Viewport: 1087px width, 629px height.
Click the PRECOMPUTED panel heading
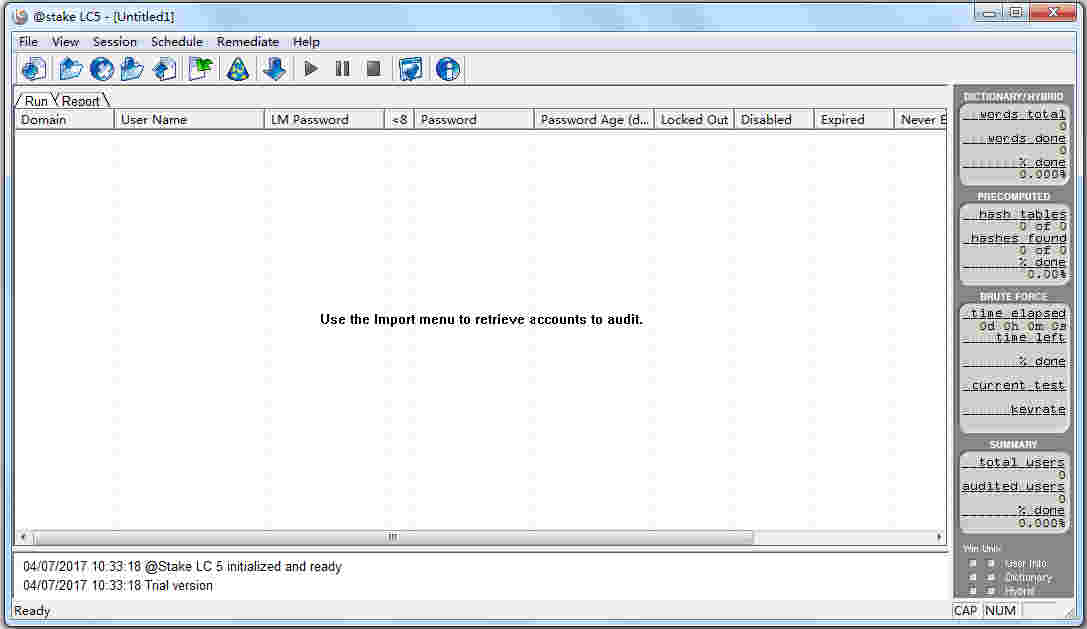[x=1014, y=196]
